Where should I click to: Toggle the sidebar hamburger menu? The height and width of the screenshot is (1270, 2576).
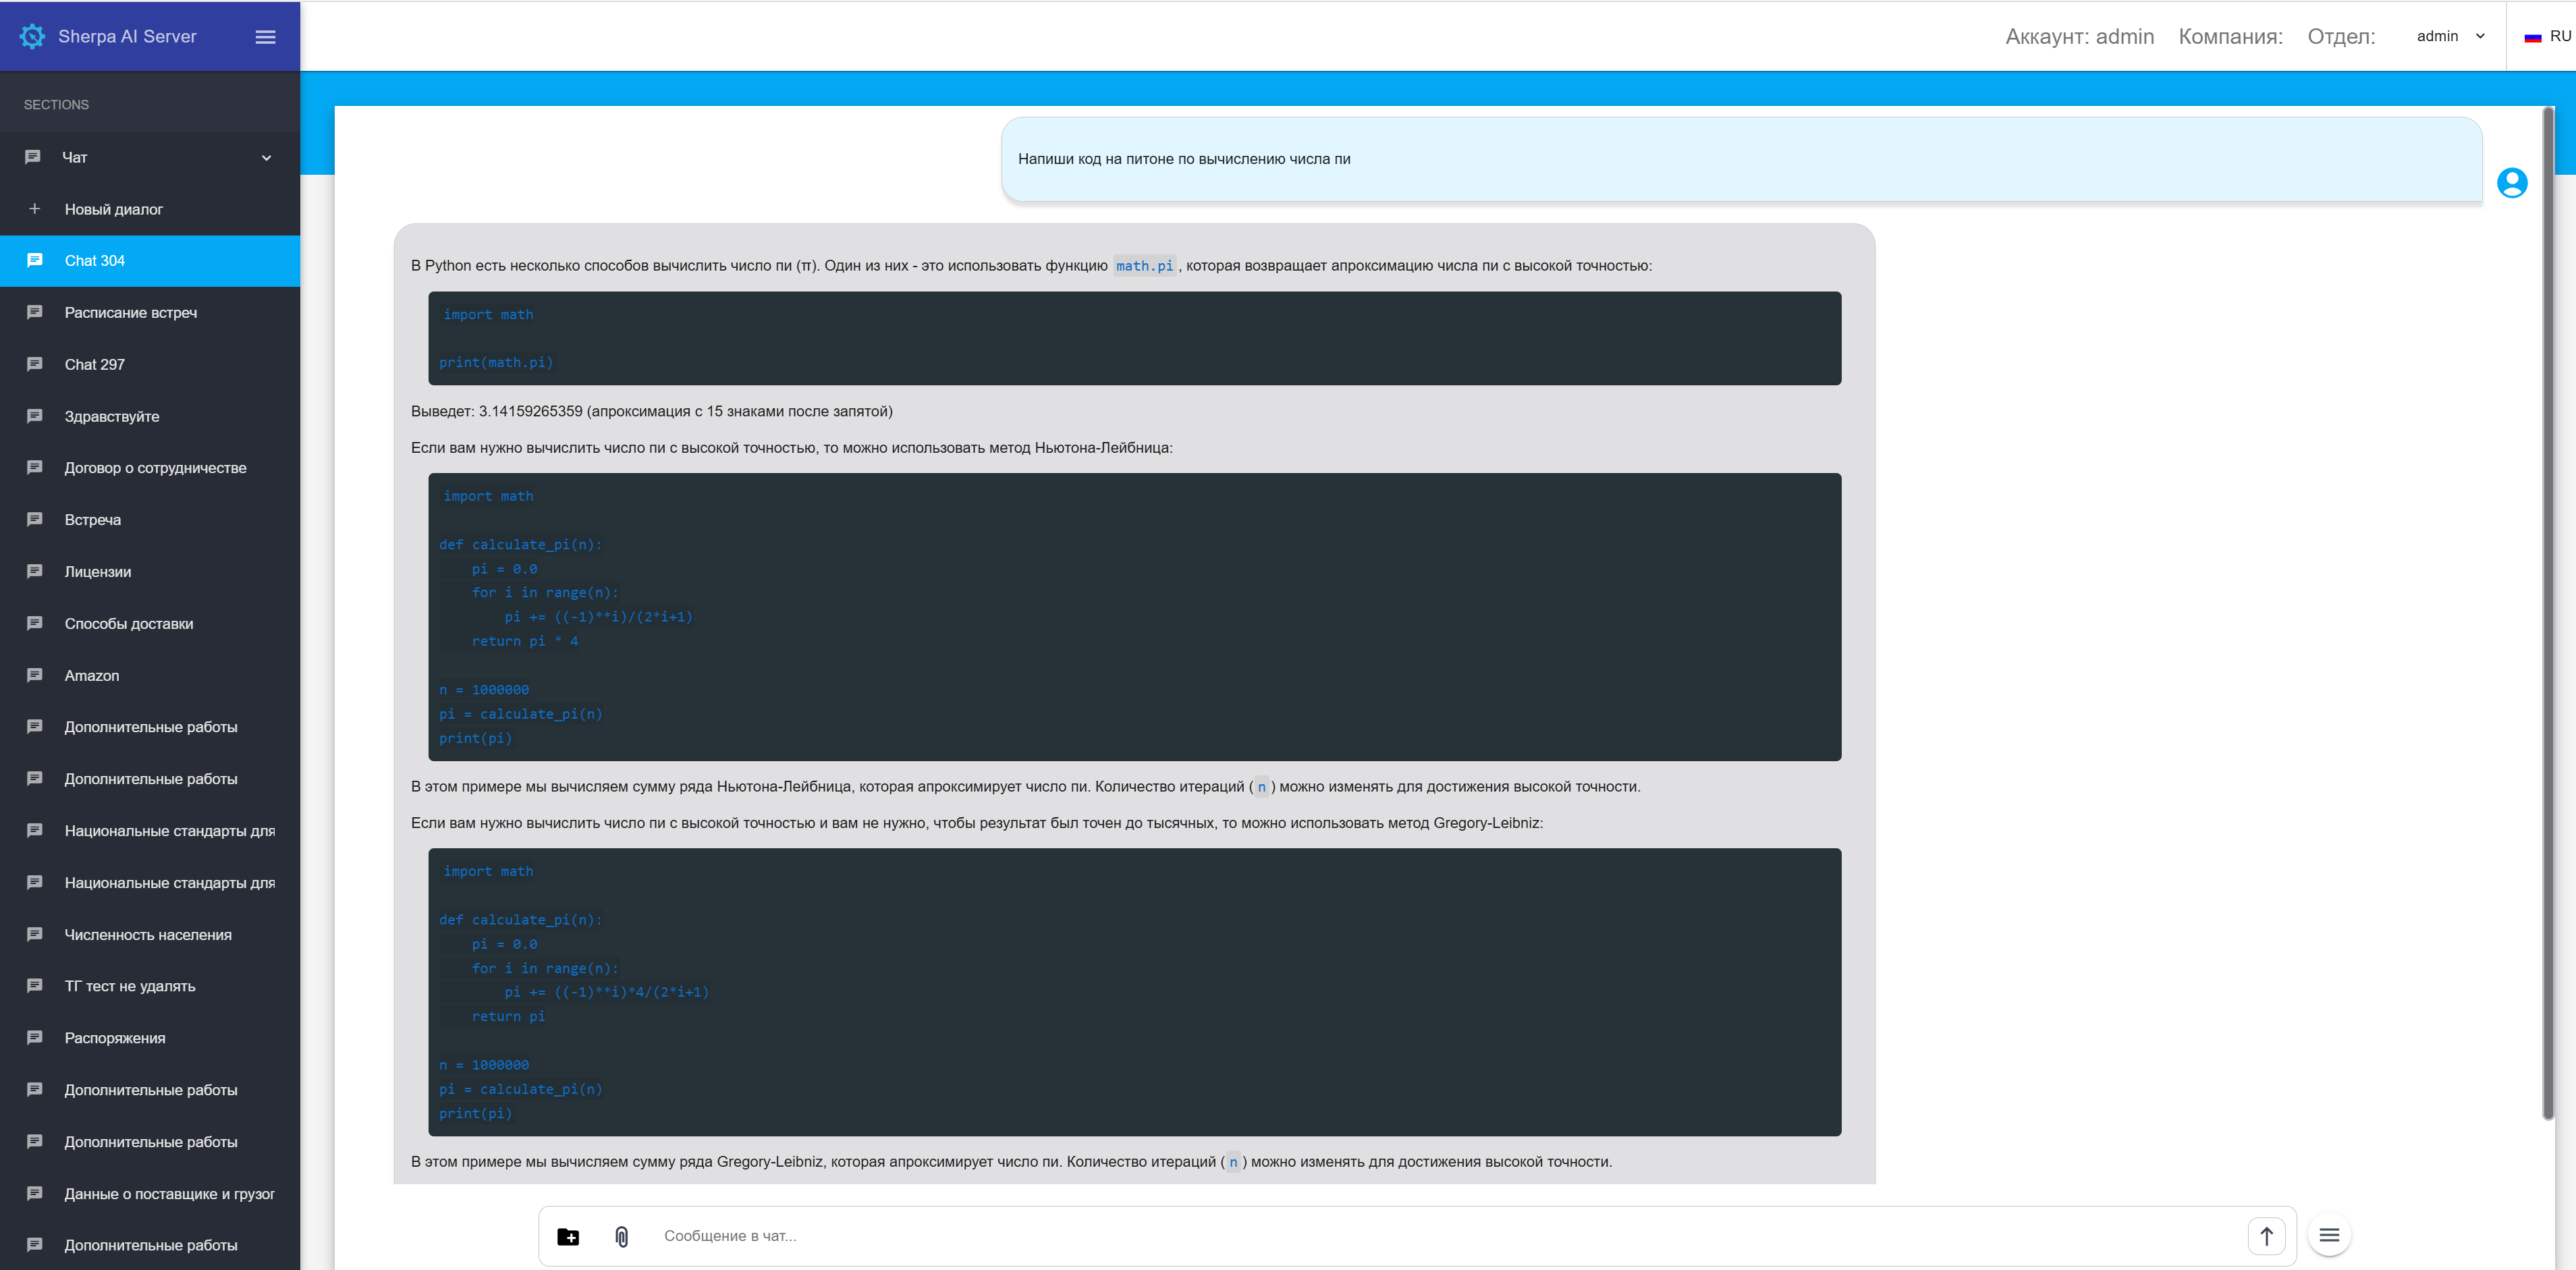[x=265, y=37]
